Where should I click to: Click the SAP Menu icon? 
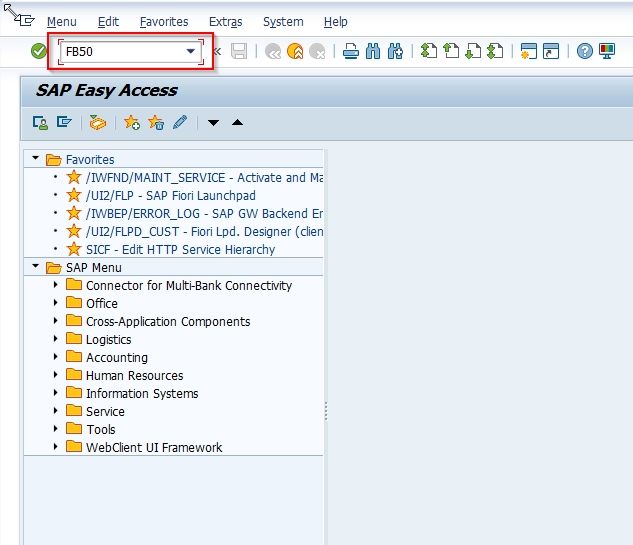[x=64, y=122]
